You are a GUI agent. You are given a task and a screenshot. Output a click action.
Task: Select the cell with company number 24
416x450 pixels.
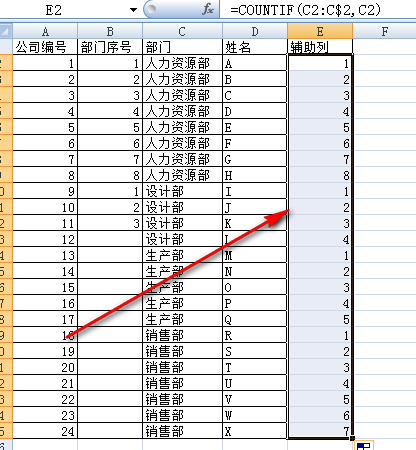click(45, 431)
